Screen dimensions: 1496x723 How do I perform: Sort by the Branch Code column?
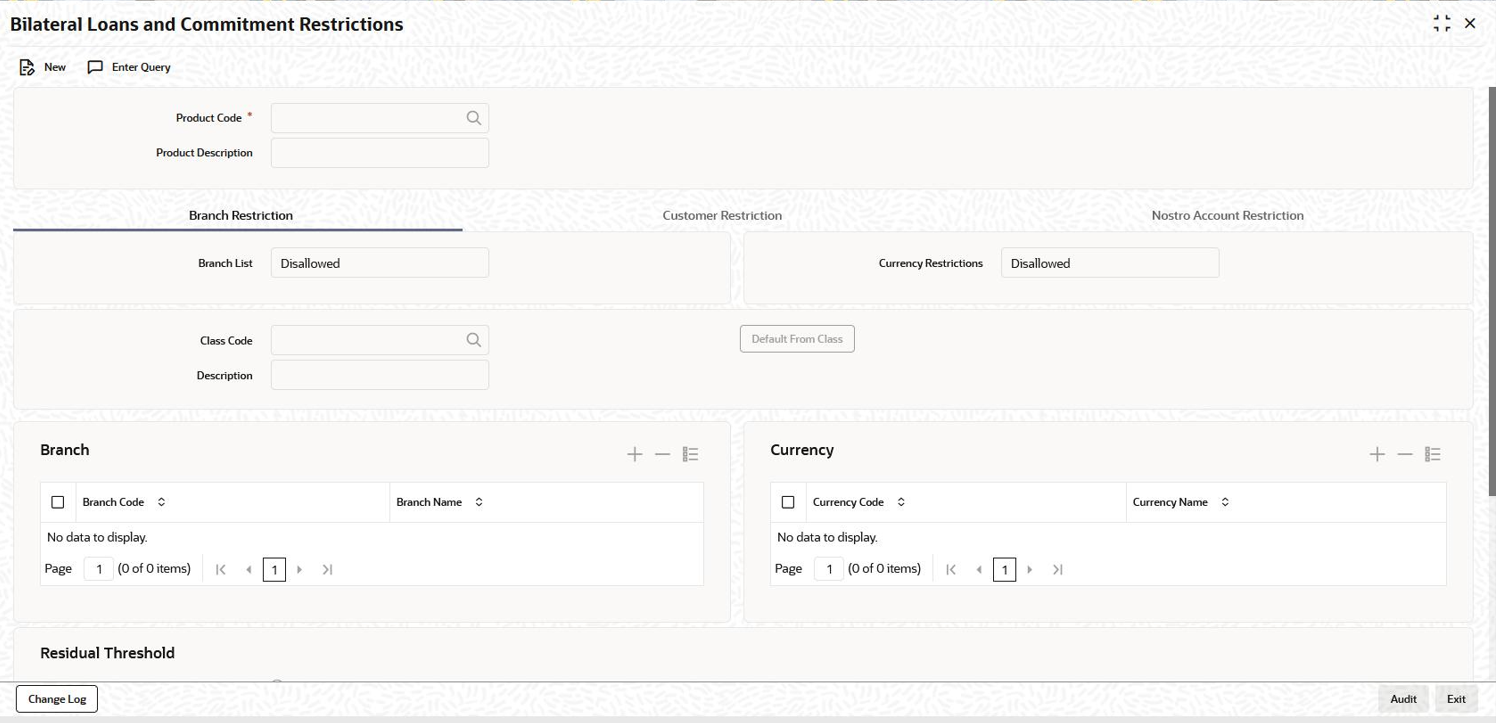point(162,502)
